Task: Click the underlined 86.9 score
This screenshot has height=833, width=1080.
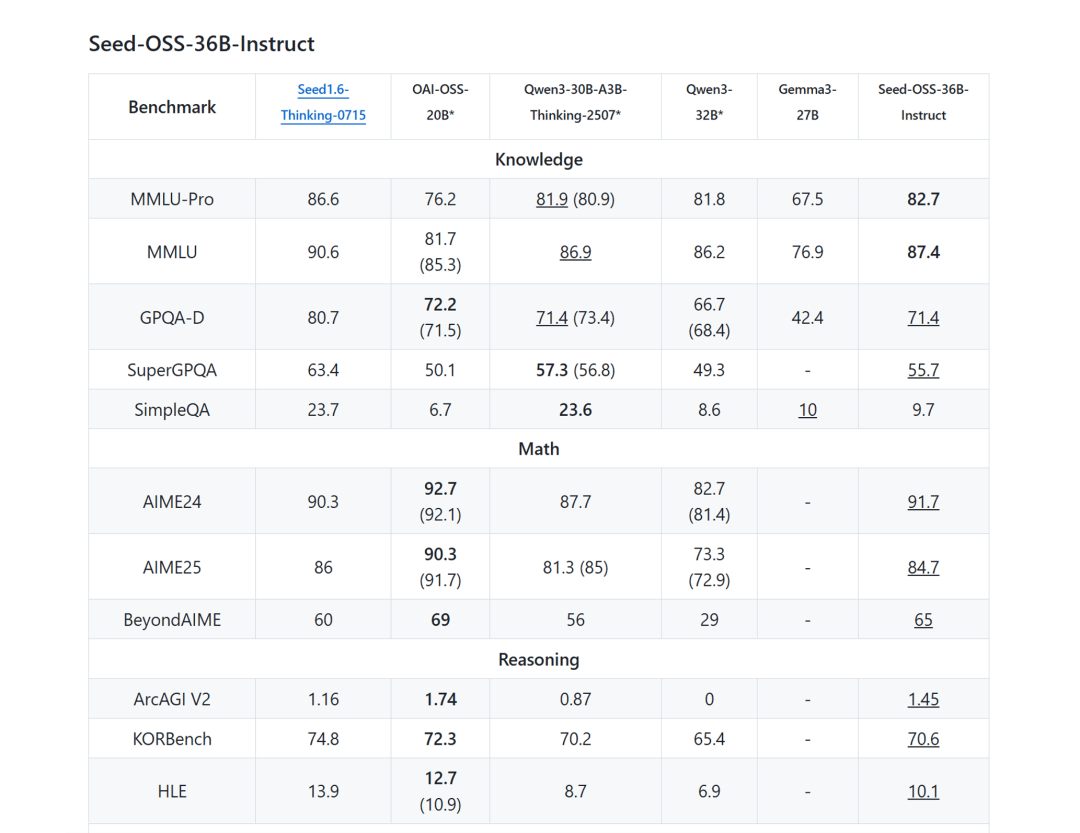Action: tap(575, 252)
